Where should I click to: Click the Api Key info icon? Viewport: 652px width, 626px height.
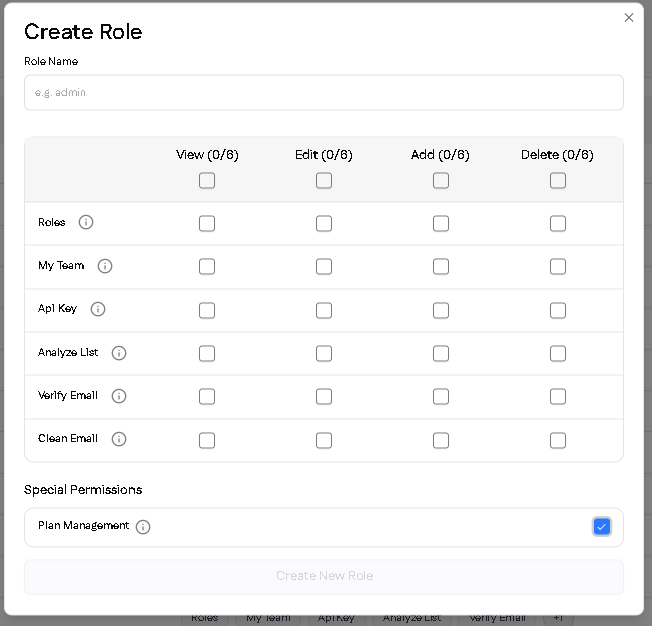[x=98, y=309]
